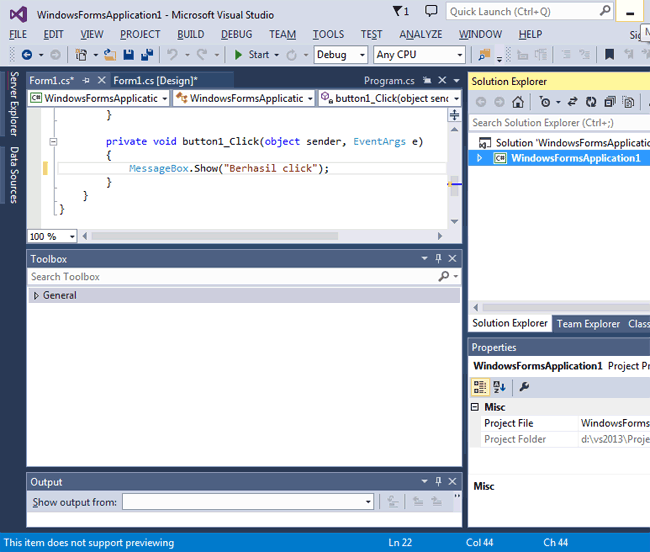Viewport: 650px width, 552px height.
Task: Click the Find in Files toolbar icon
Action: (484, 55)
